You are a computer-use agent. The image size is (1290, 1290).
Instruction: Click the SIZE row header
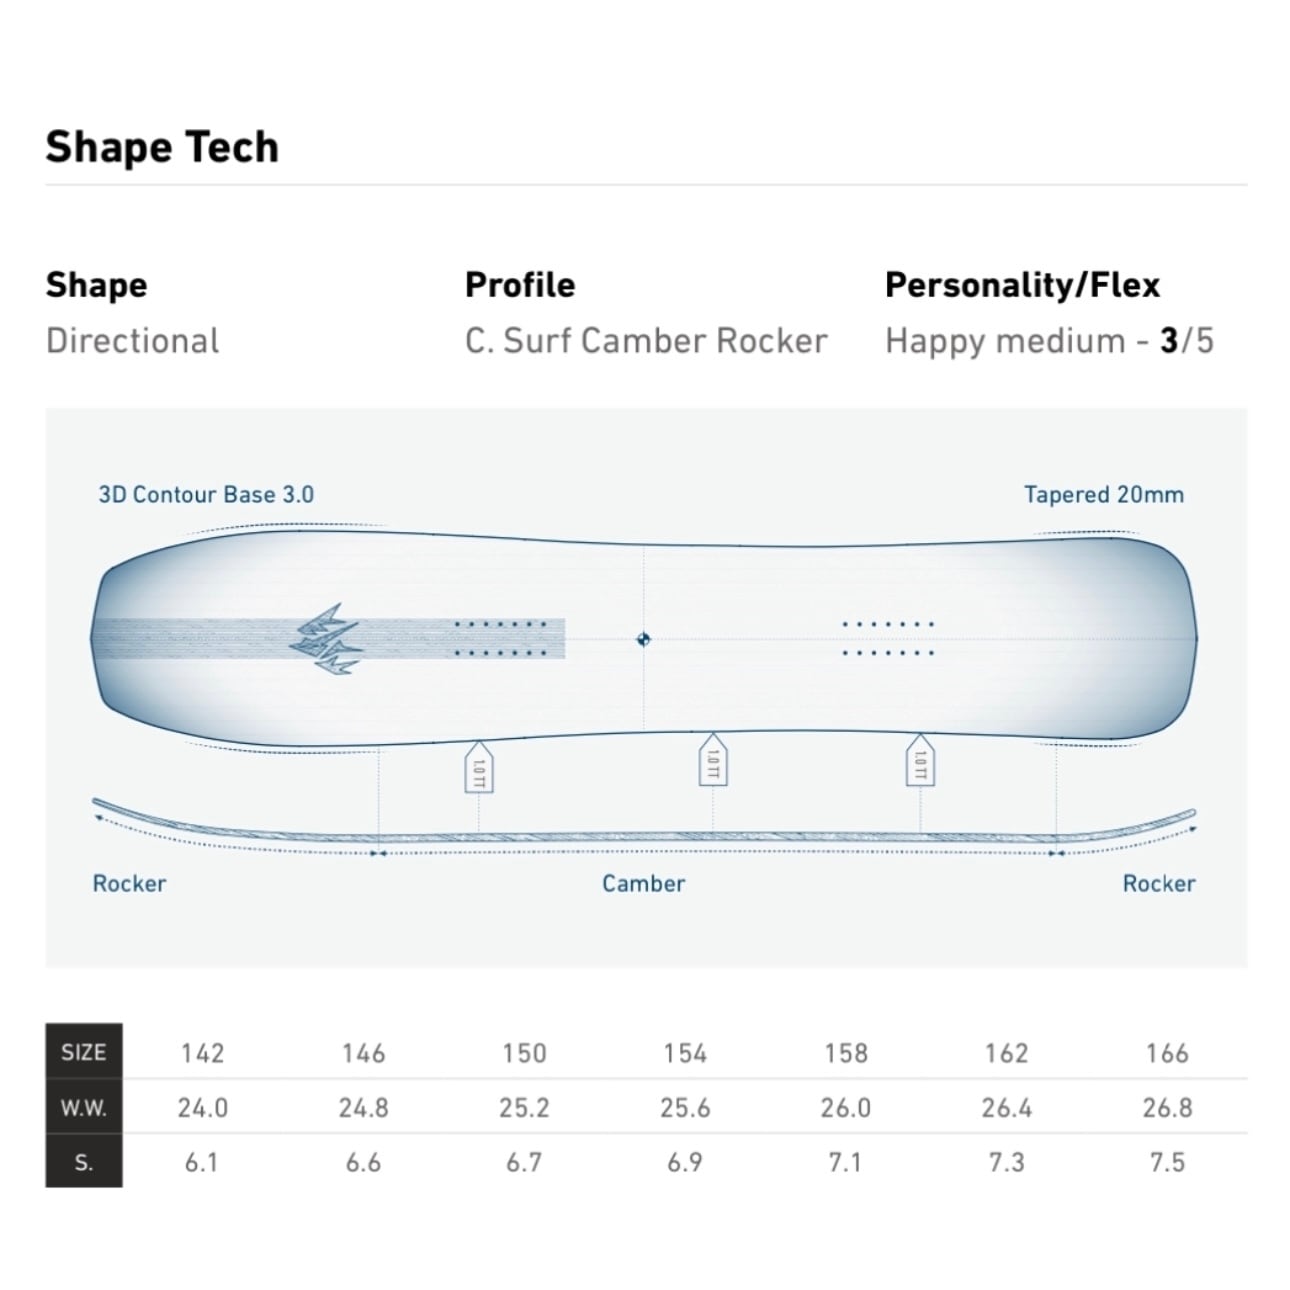coord(83,1052)
